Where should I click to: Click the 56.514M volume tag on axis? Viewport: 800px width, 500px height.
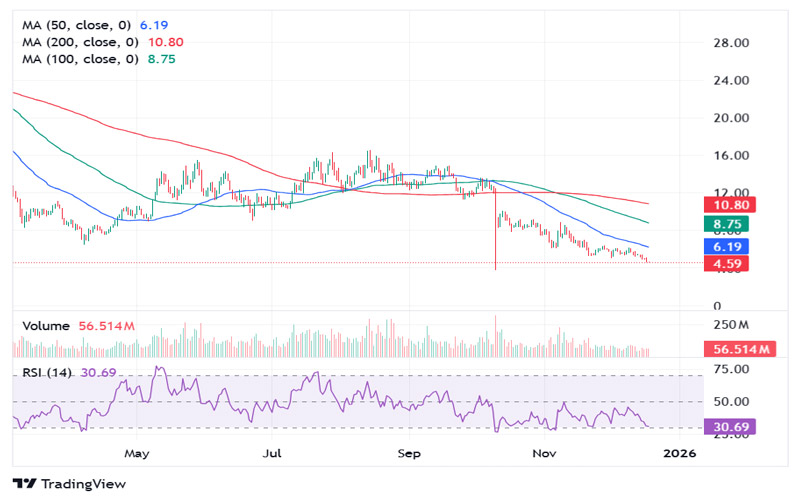[741, 349]
